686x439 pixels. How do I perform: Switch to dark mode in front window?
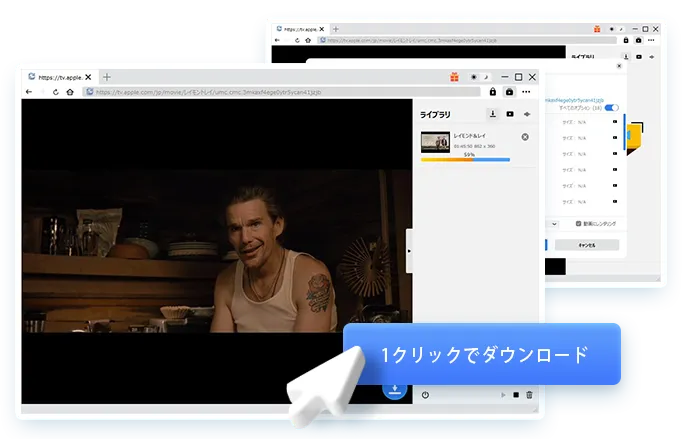point(486,77)
